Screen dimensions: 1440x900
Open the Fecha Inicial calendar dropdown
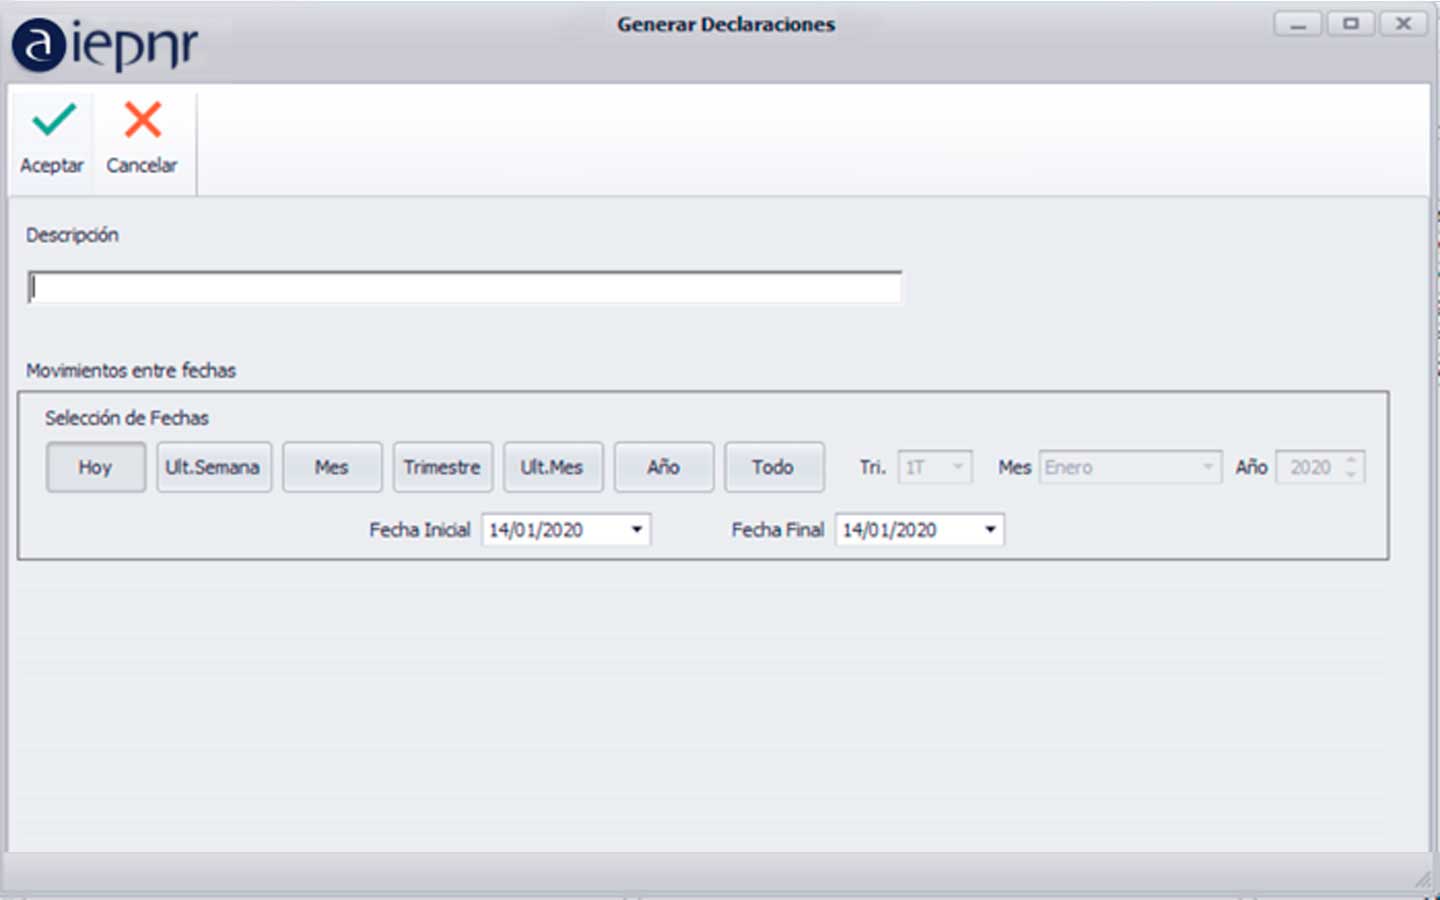[x=636, y=530]
